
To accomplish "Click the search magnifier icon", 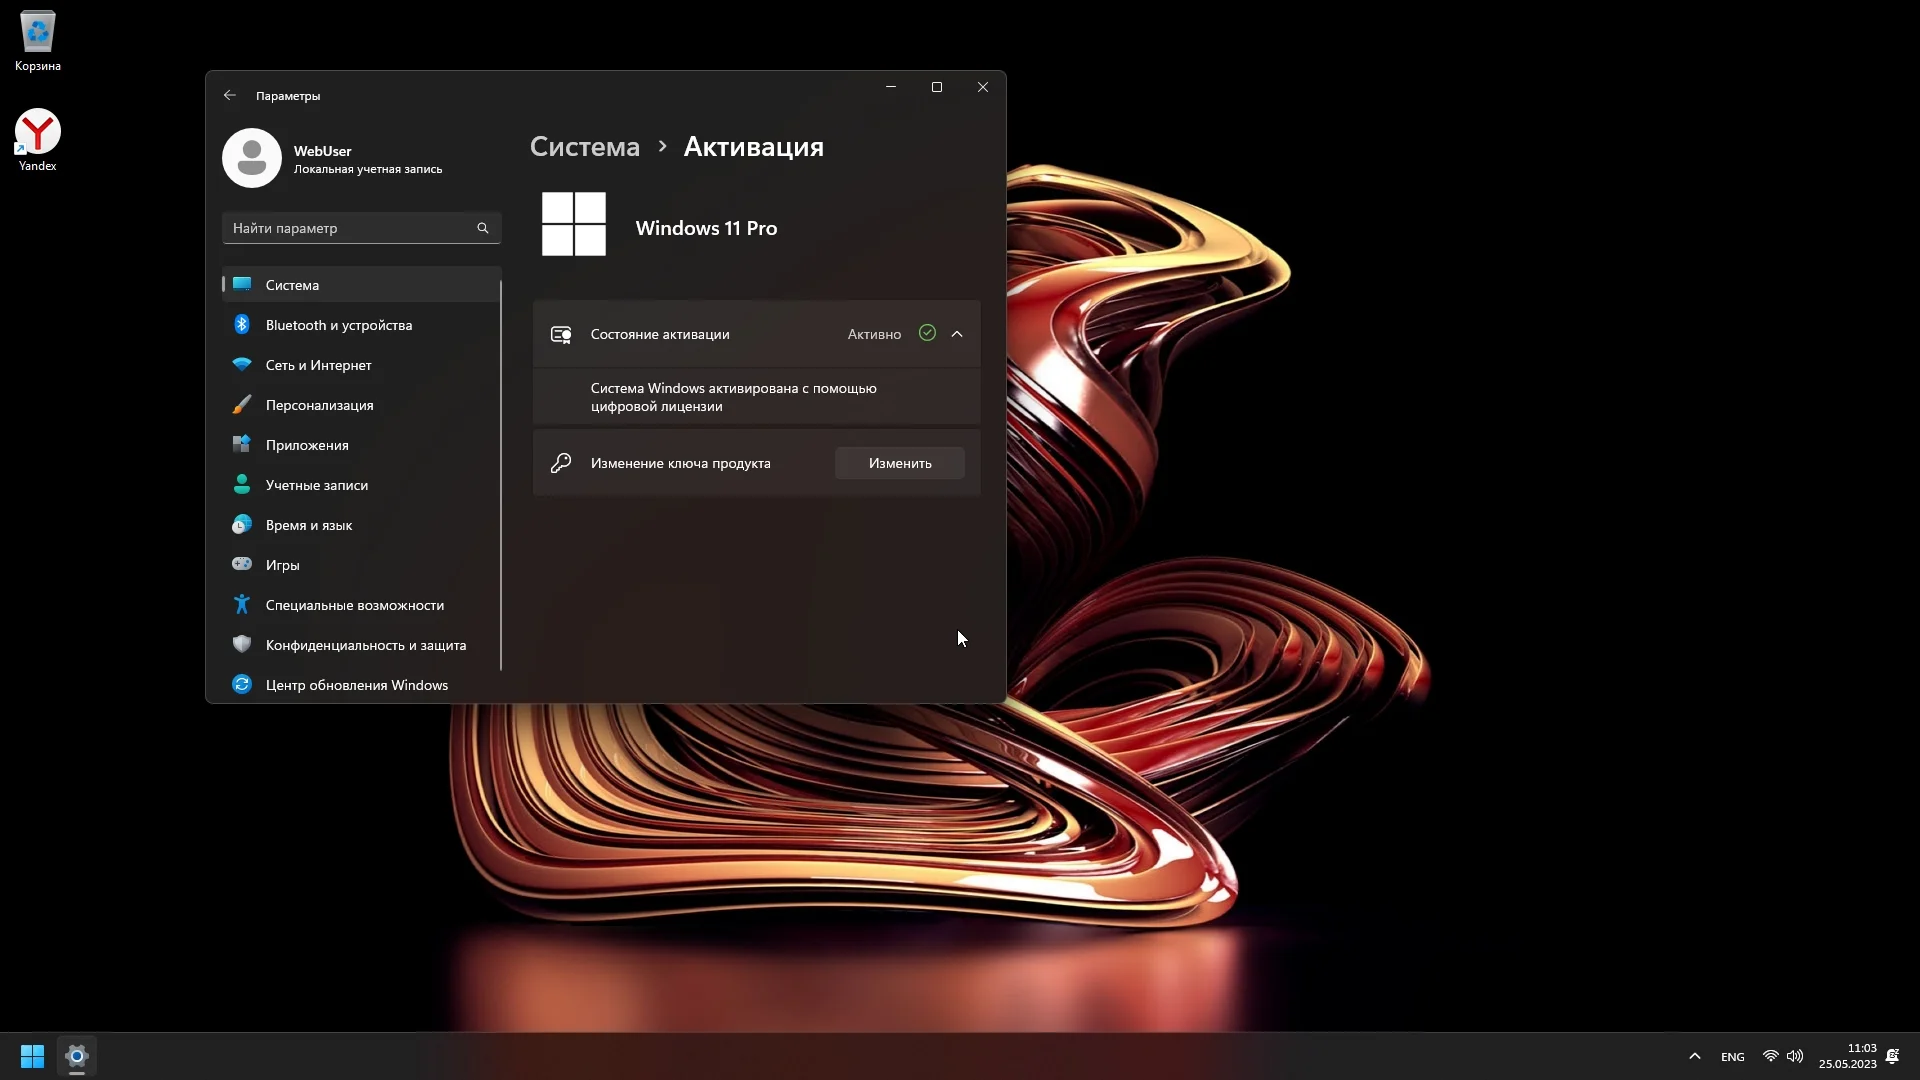I will 483,228.
